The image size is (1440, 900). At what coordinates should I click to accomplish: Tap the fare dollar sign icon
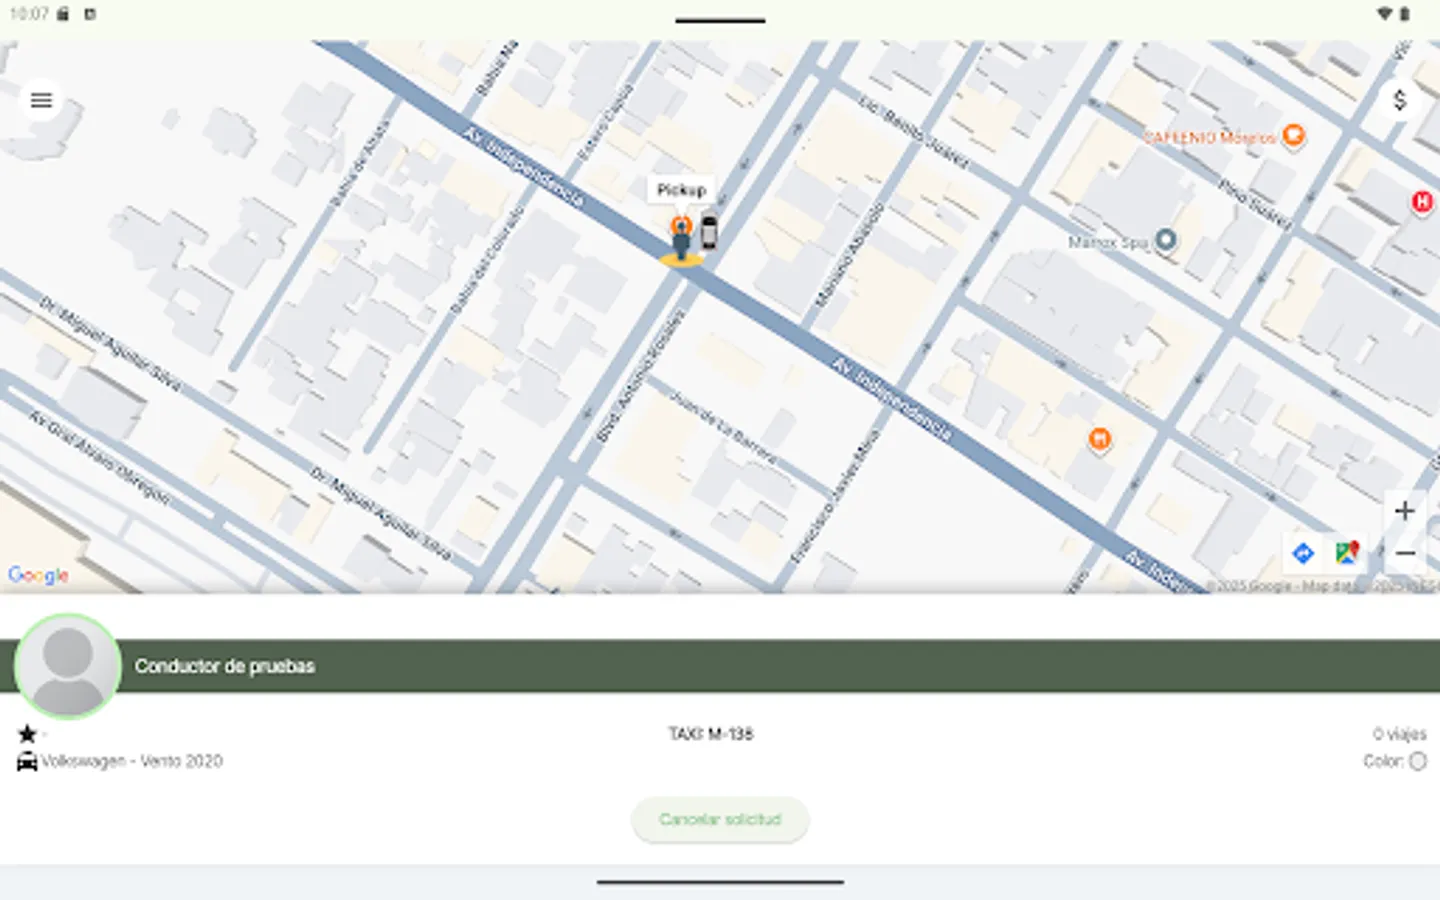coord(1400,99)
